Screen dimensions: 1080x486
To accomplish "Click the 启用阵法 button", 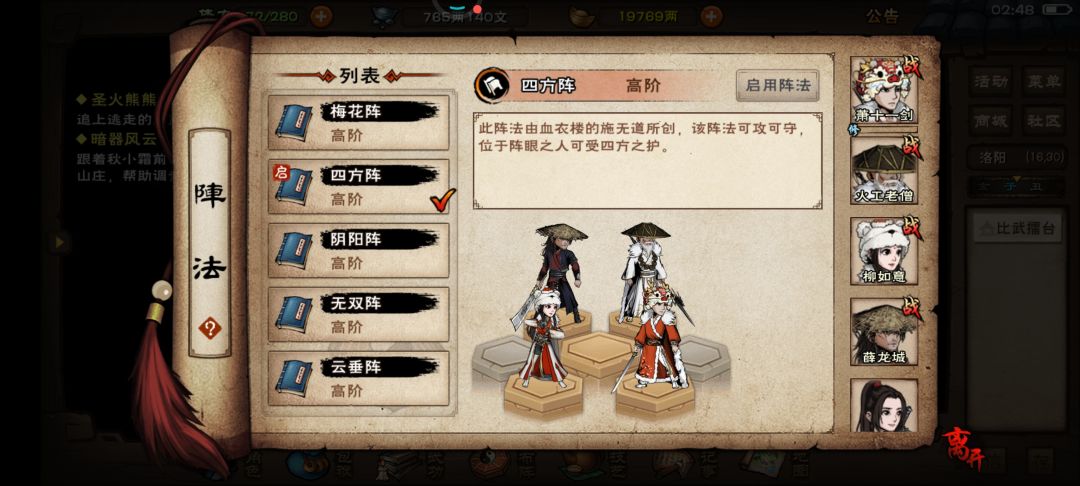I will (x=777, y=85).
